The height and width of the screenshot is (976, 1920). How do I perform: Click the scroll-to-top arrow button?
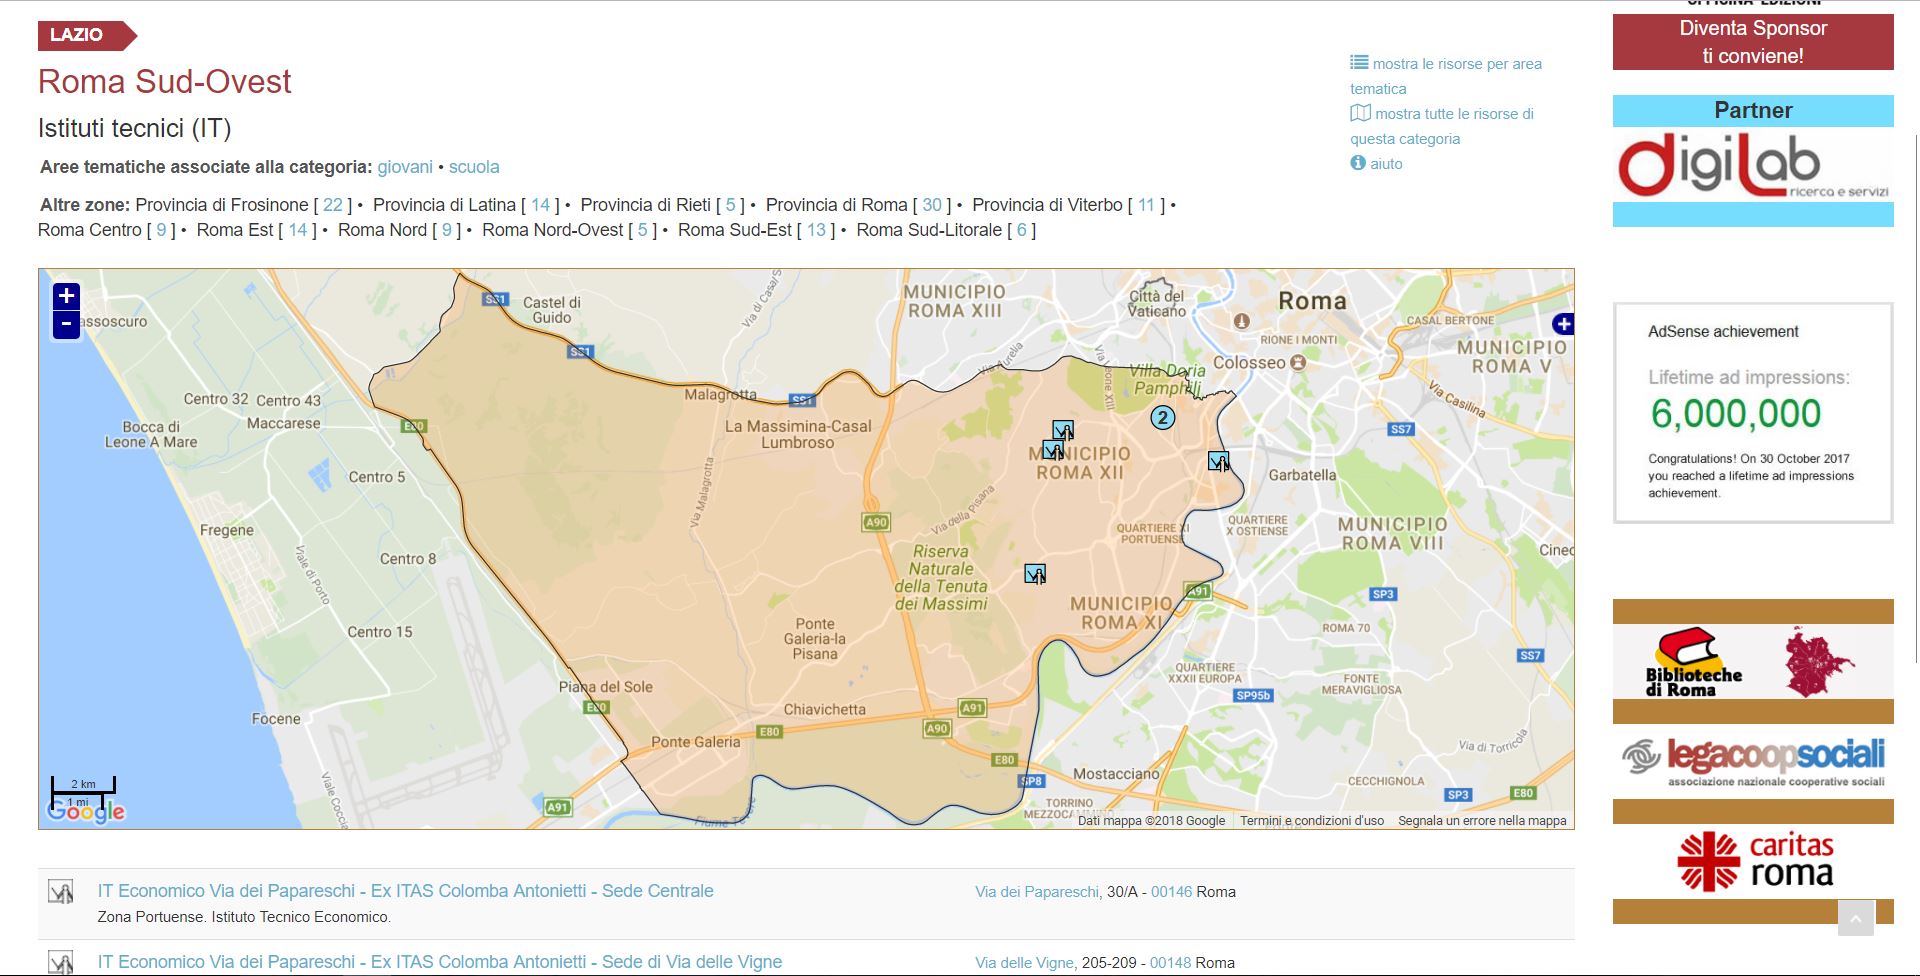tap(1855, 918)
